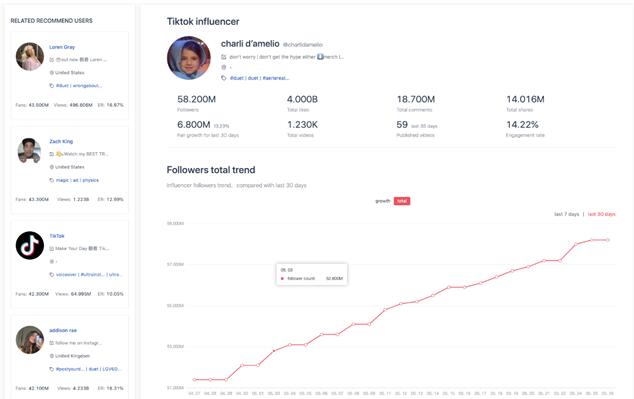
Task: Click the last data point on the trend line
Action: (x=608, y=240)
